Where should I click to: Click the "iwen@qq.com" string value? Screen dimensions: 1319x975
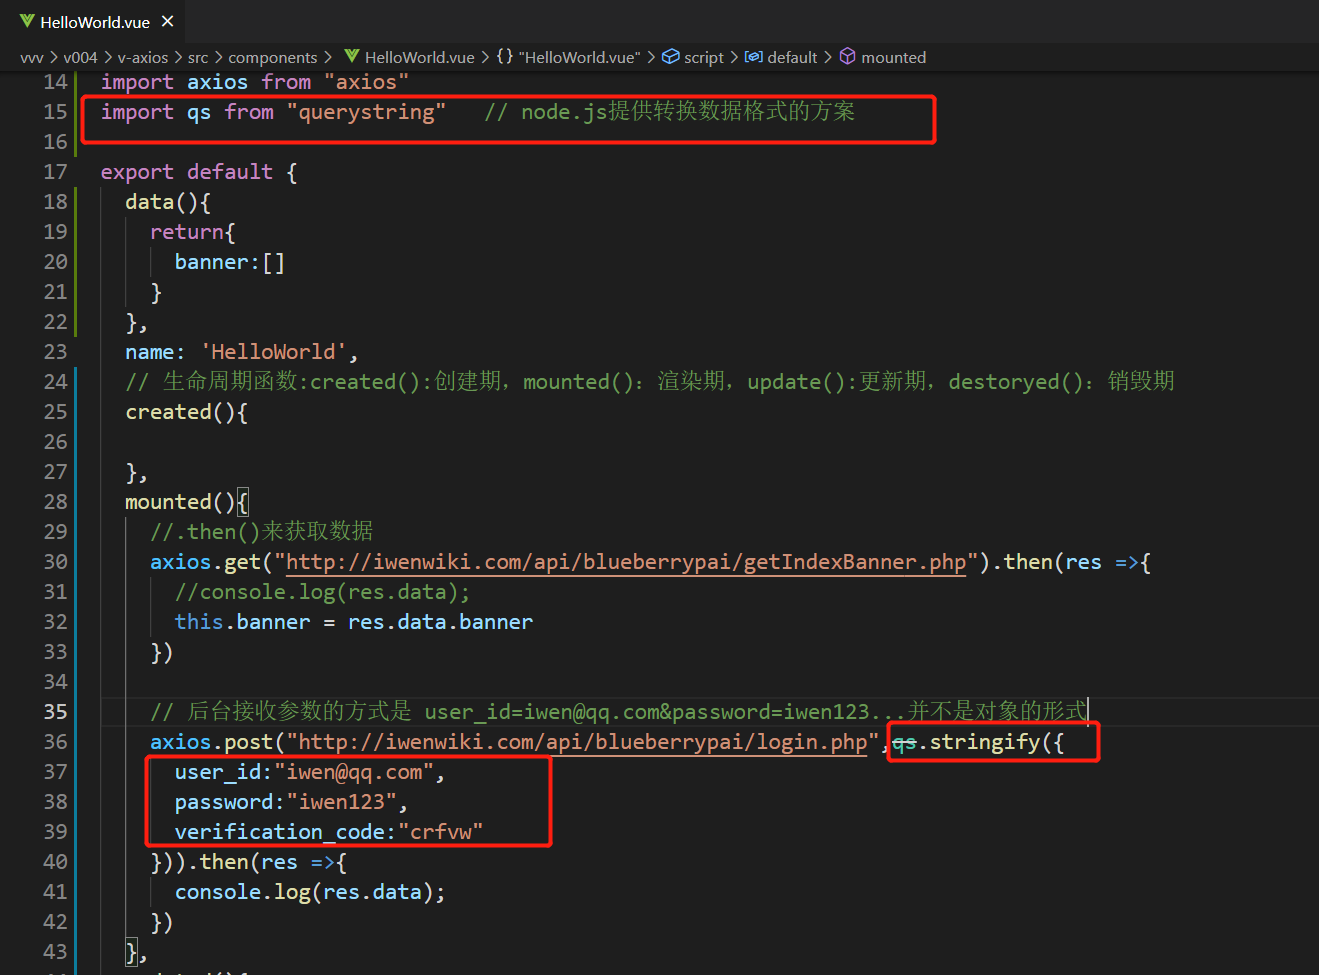(x=354, y=772)
